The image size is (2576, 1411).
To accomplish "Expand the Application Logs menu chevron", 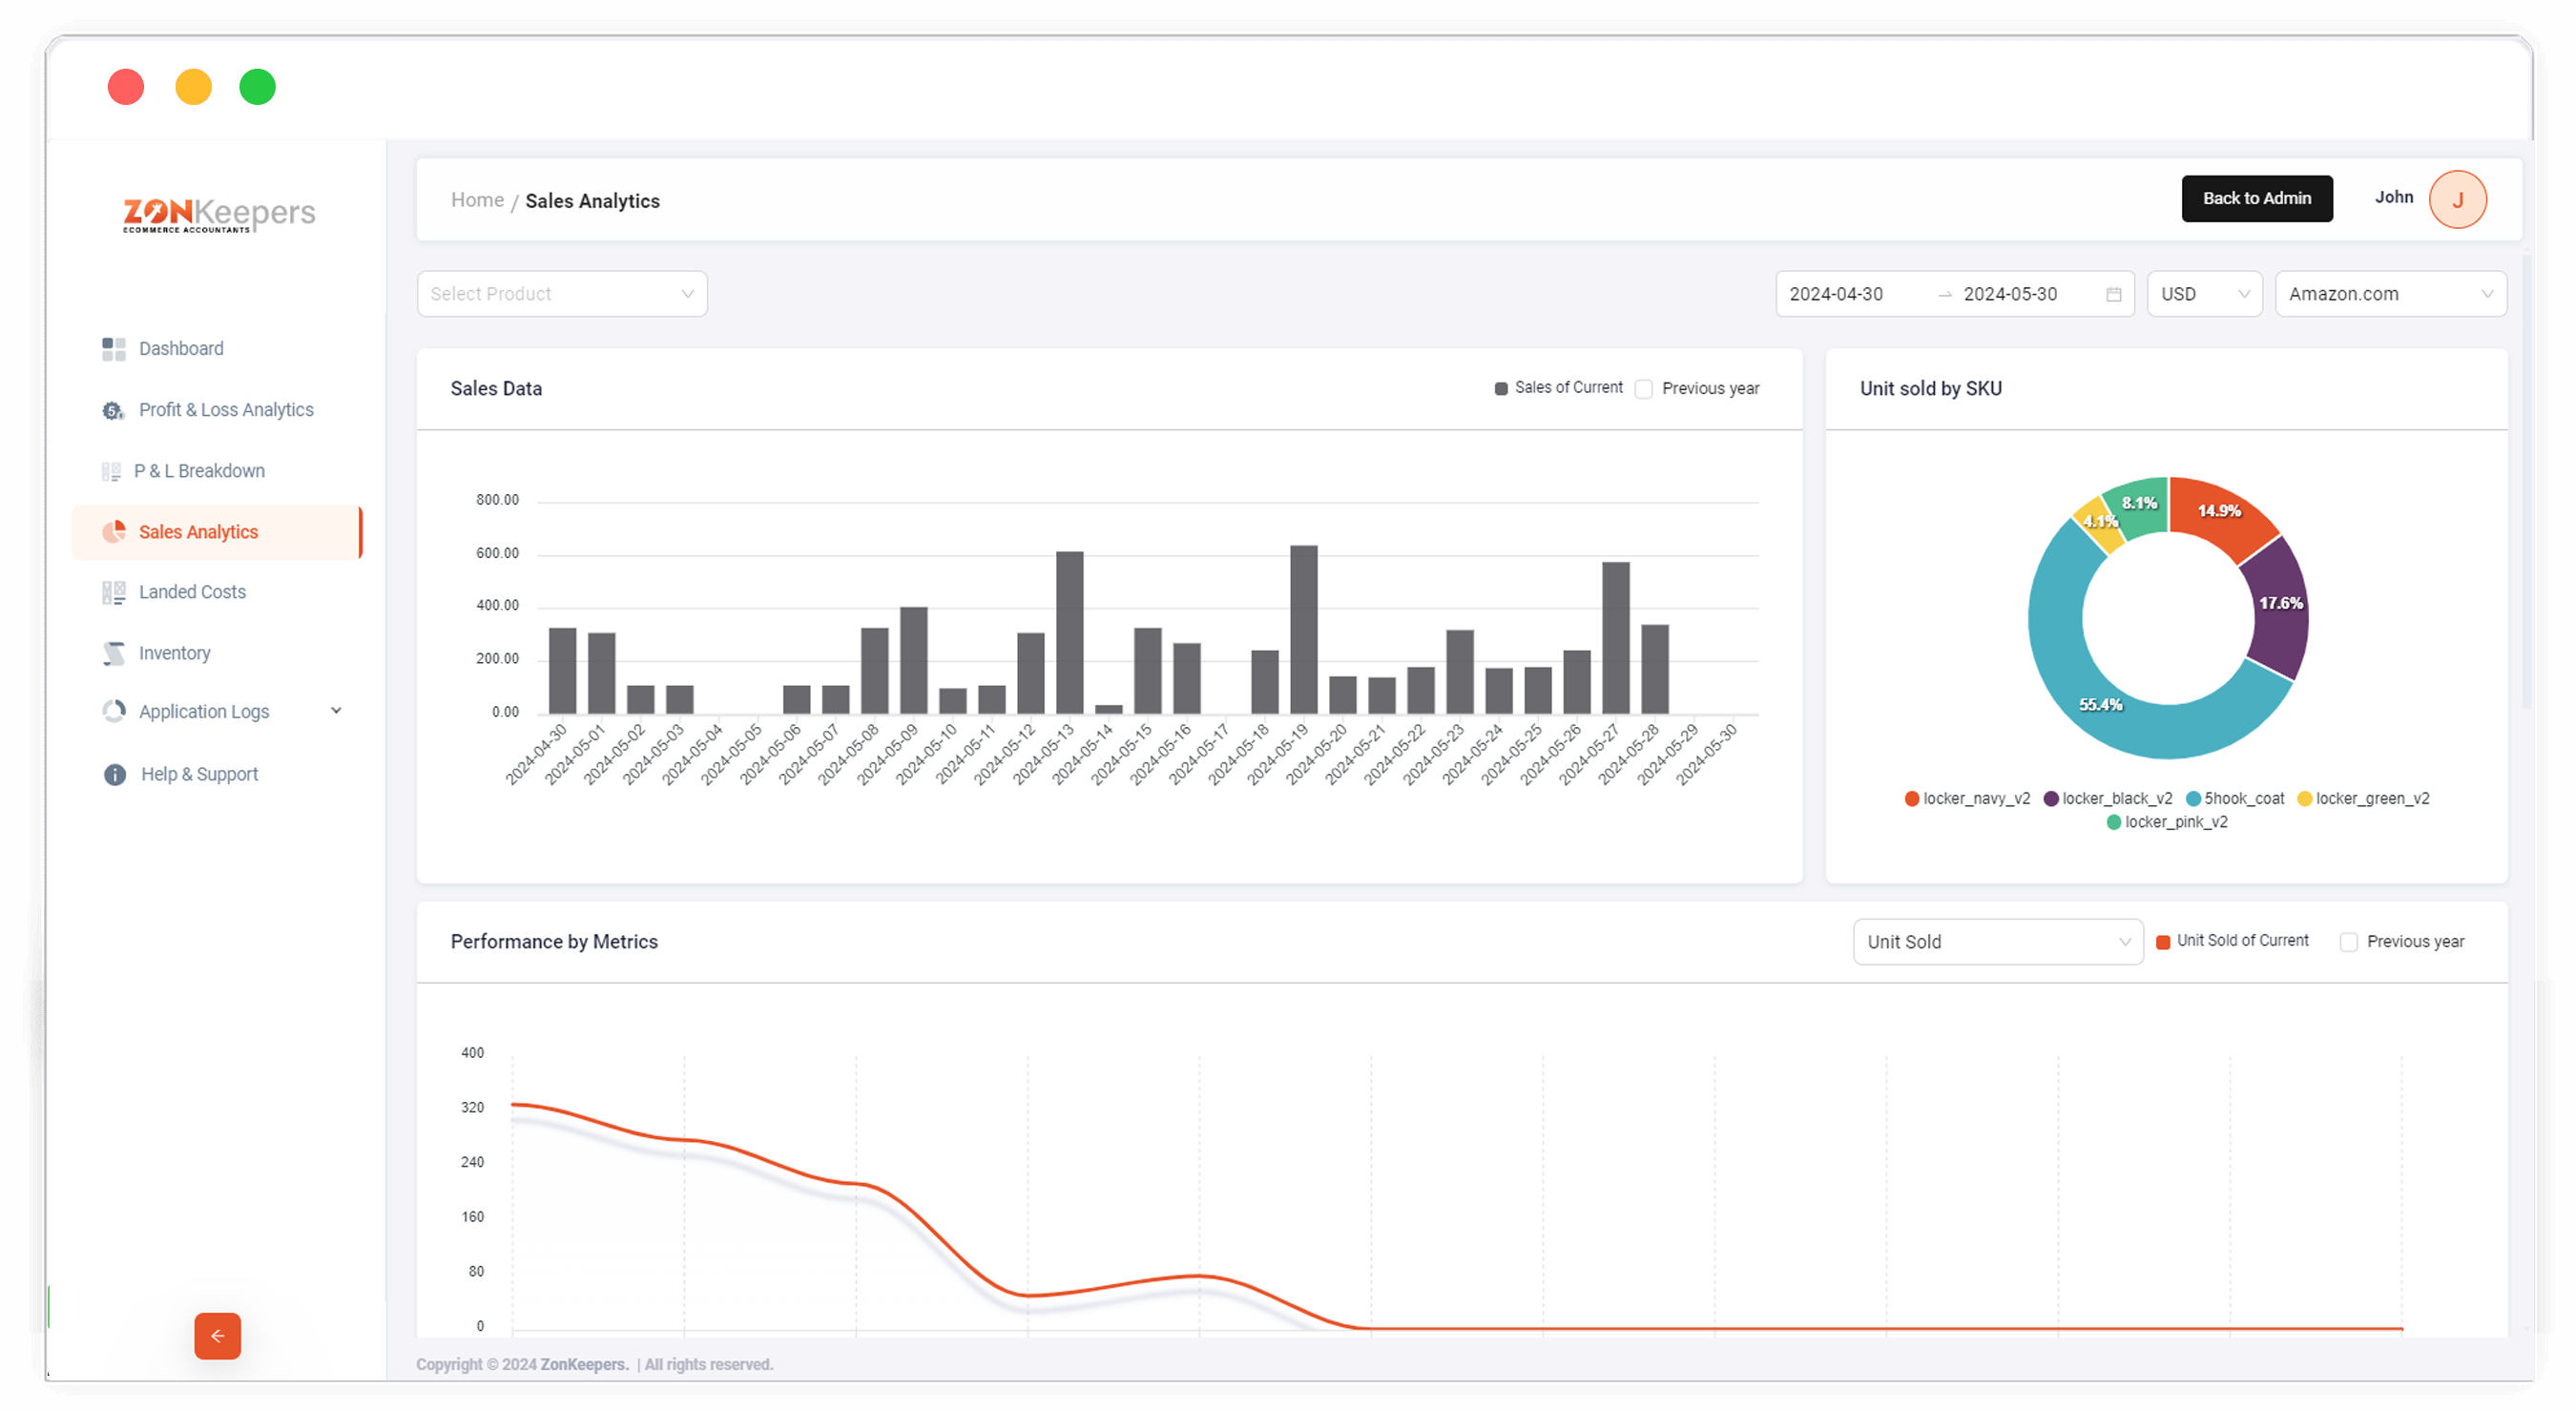I will coord(336,711).
